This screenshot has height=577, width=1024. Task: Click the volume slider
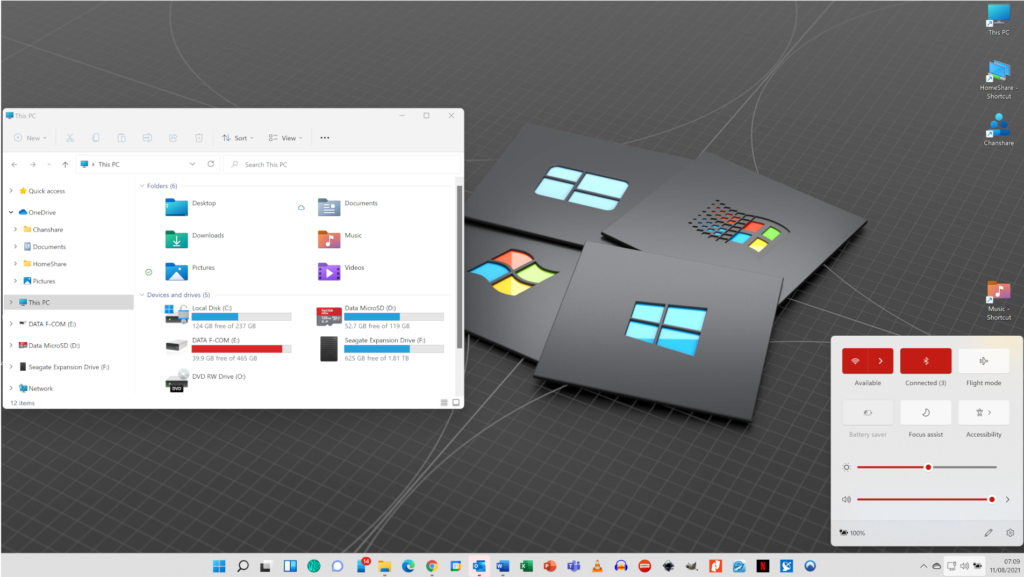[x=925, y=499]
